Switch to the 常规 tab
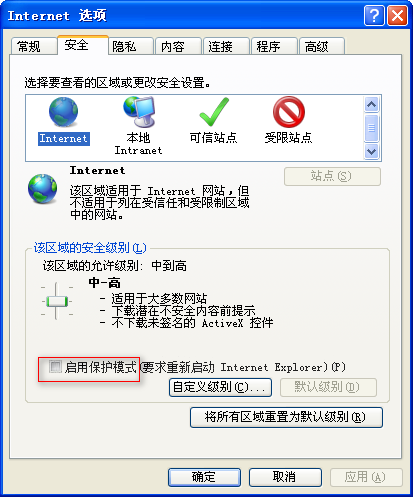 click(x=34, y=46)
